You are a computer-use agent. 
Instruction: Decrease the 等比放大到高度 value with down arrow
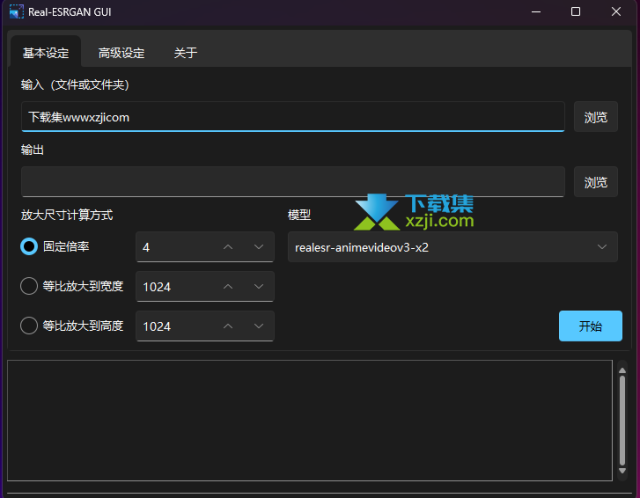coord(259,326)
